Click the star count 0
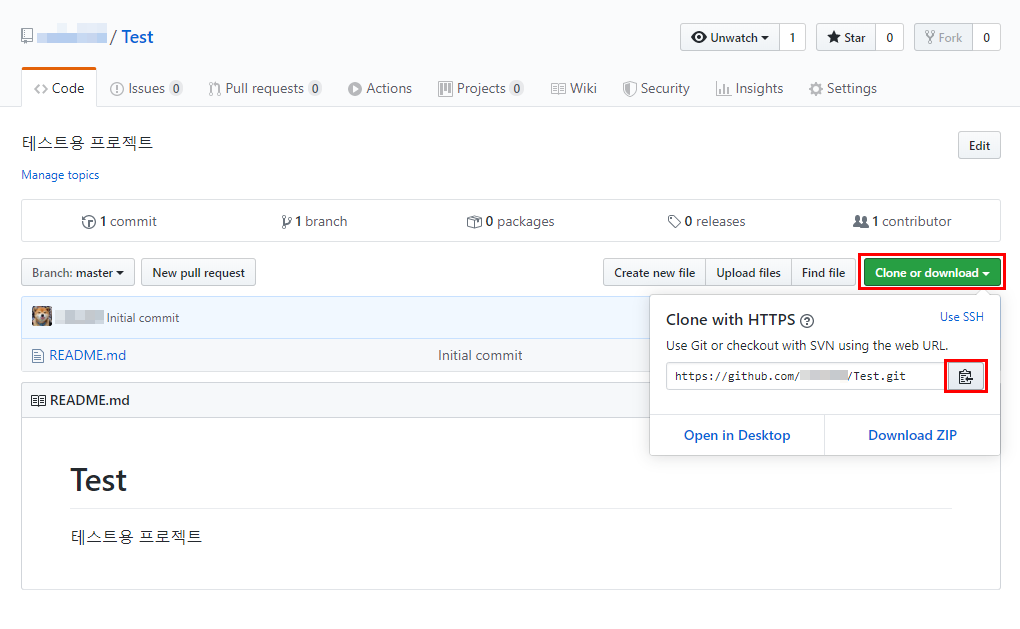The image size is (1020, 629). tap(889, 37)
